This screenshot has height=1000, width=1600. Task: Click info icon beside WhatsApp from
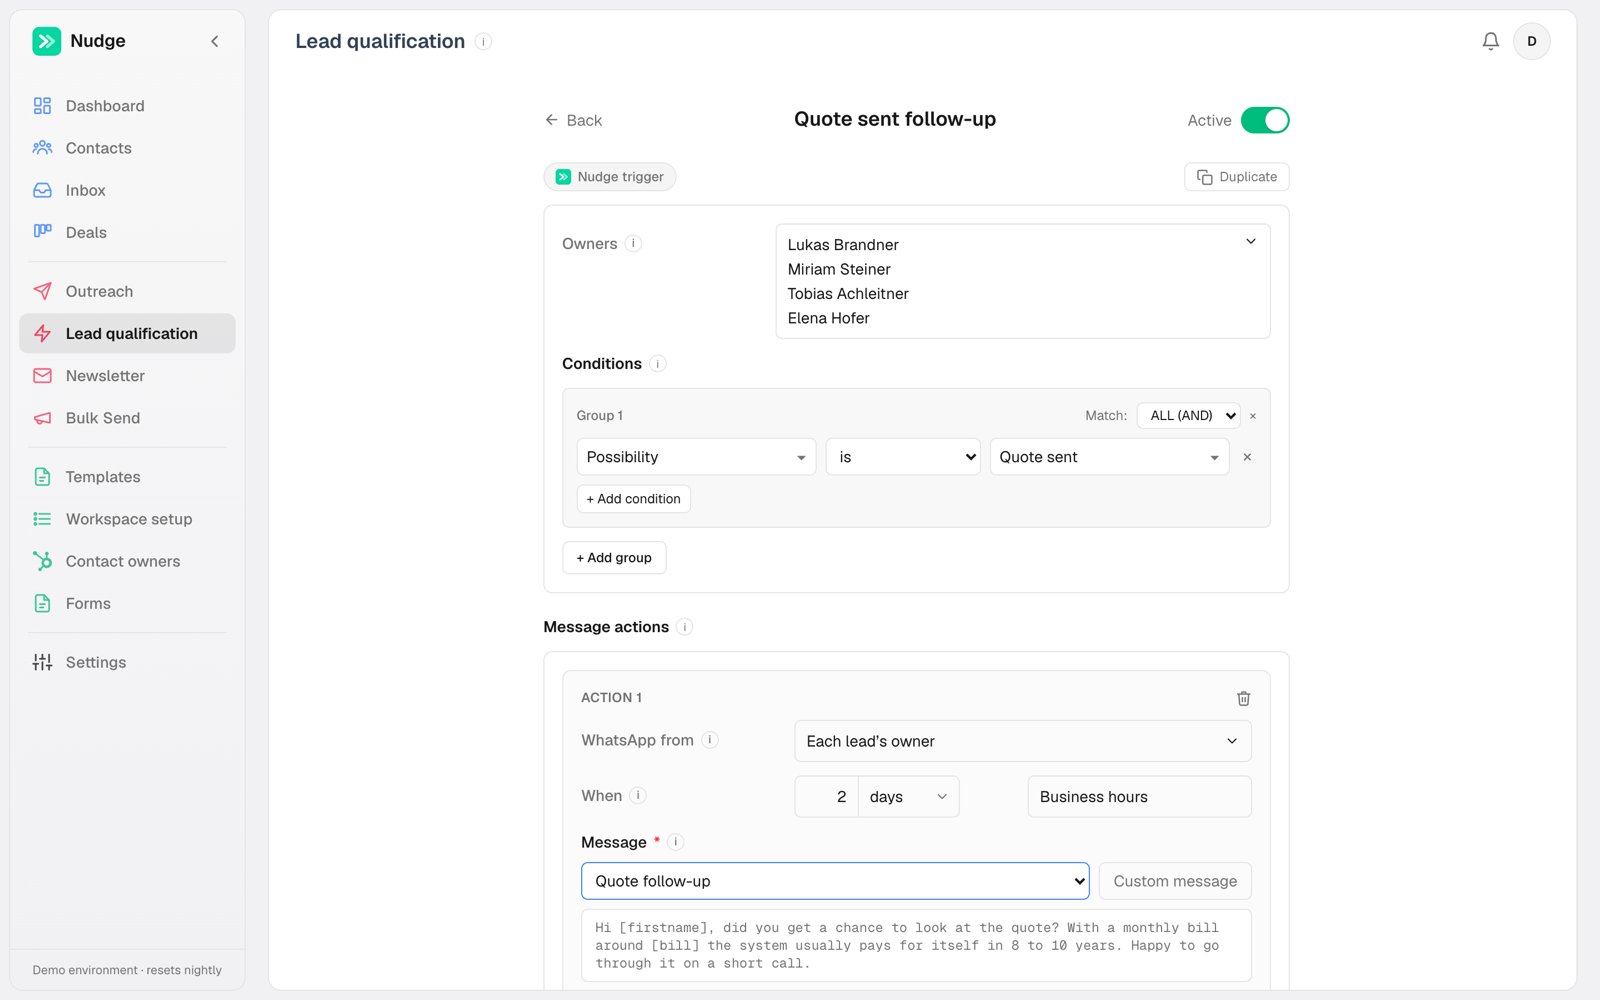click(710, 740)
